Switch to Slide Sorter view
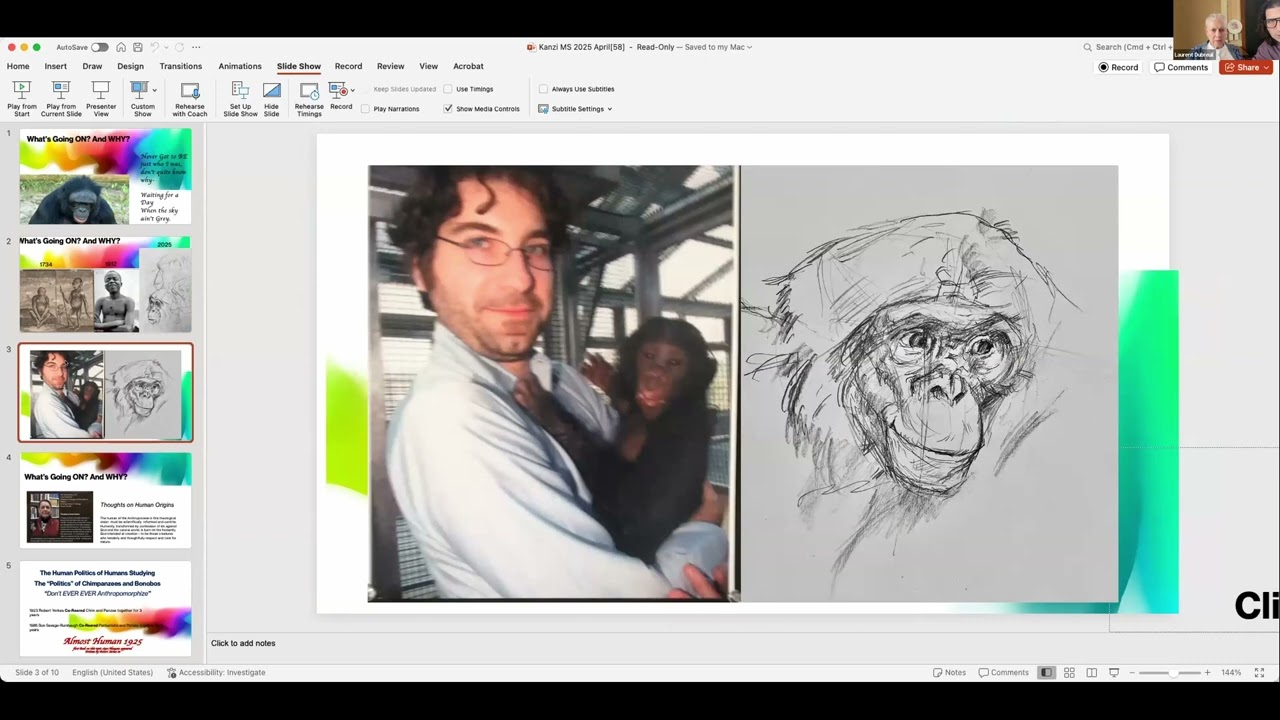 pos(1069,673)
